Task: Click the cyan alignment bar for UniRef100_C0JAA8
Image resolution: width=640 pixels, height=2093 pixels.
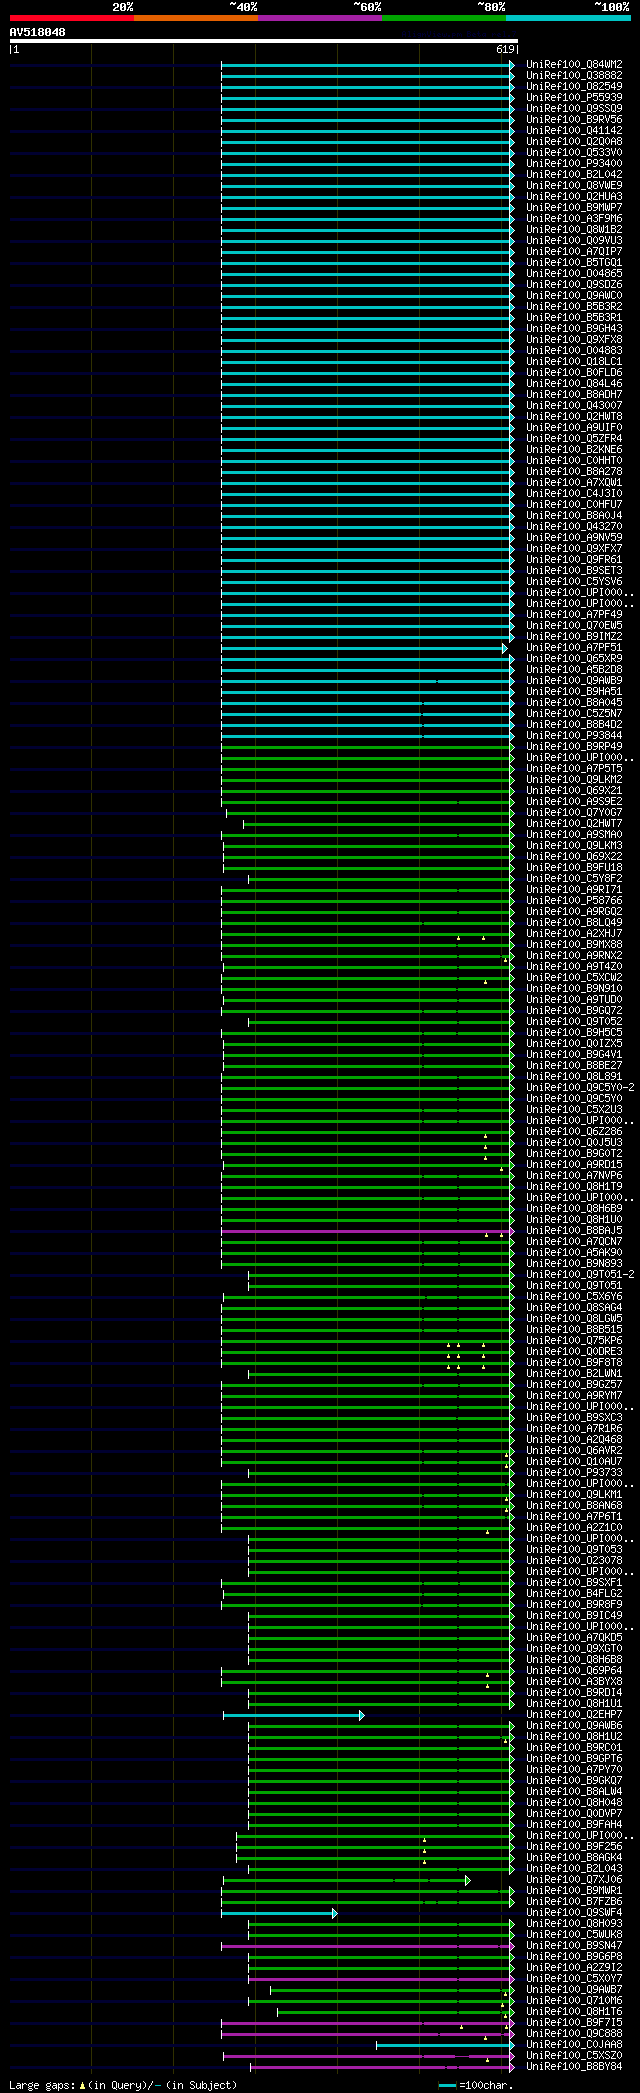Action: click(x=443, y=2046)
